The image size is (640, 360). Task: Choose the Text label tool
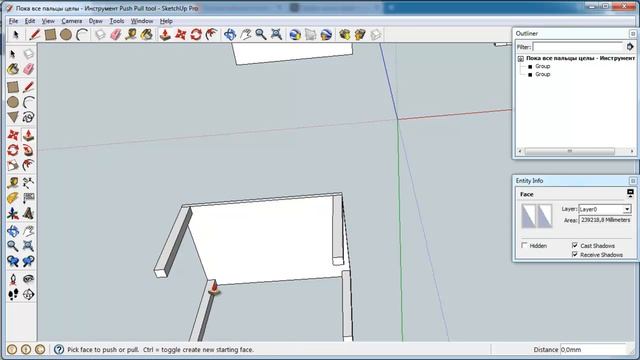[x=28, y=198]
